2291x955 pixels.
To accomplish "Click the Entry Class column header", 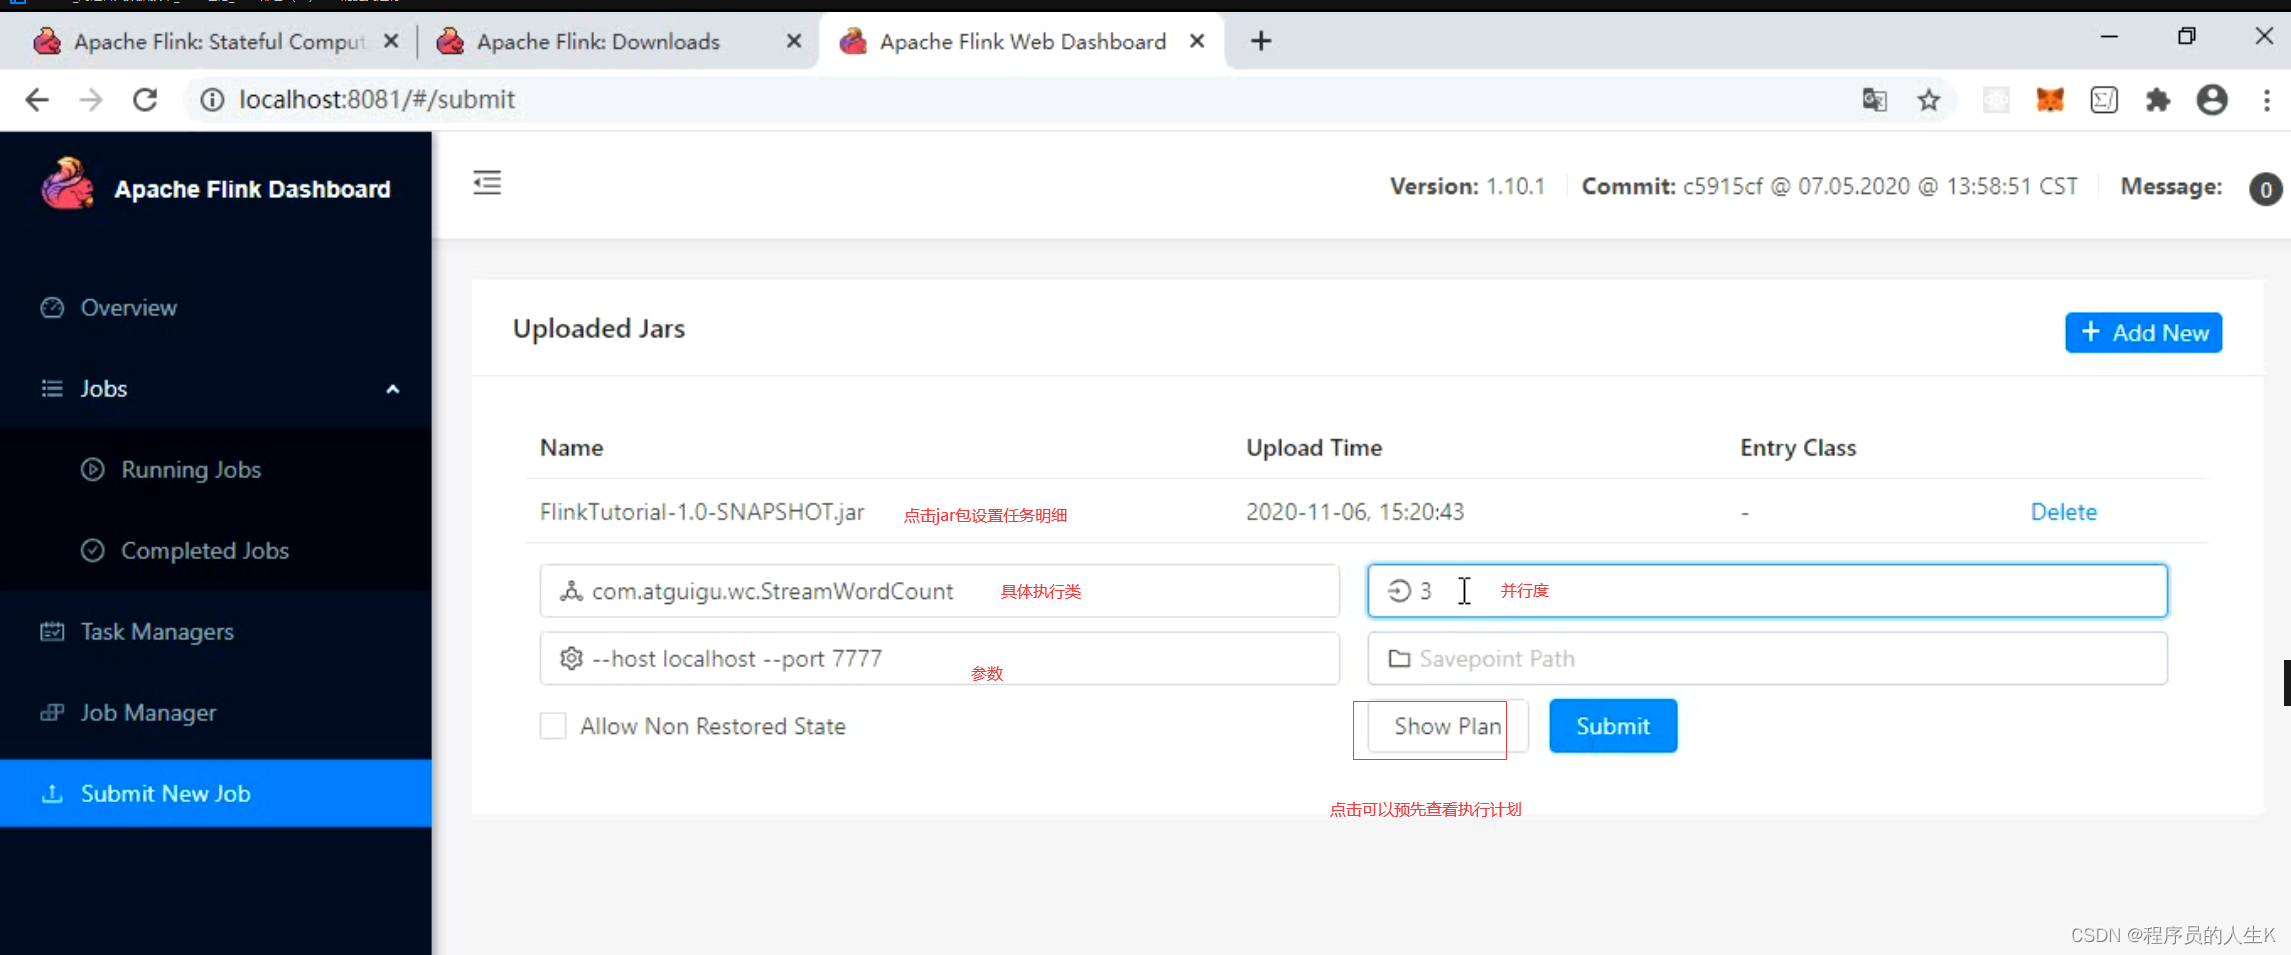I will click(1798, 448).
